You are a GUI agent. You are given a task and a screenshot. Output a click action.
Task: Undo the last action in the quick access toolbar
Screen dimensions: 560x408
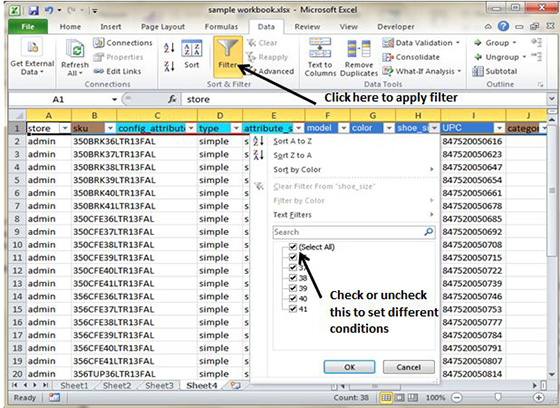click(49, 10)
